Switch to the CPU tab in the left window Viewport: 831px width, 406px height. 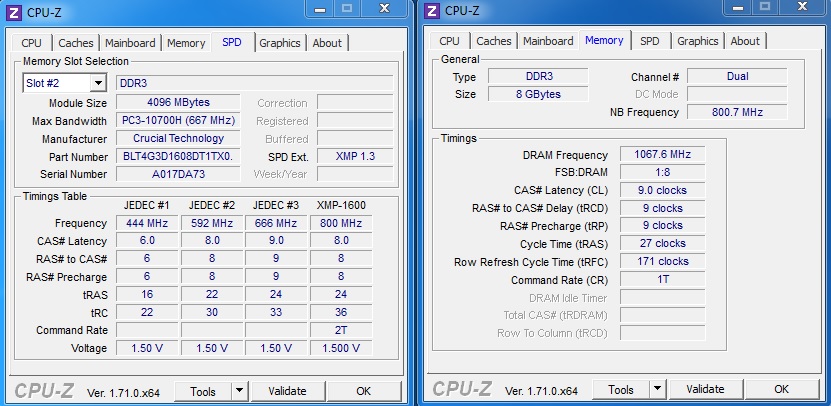[32, 43]
